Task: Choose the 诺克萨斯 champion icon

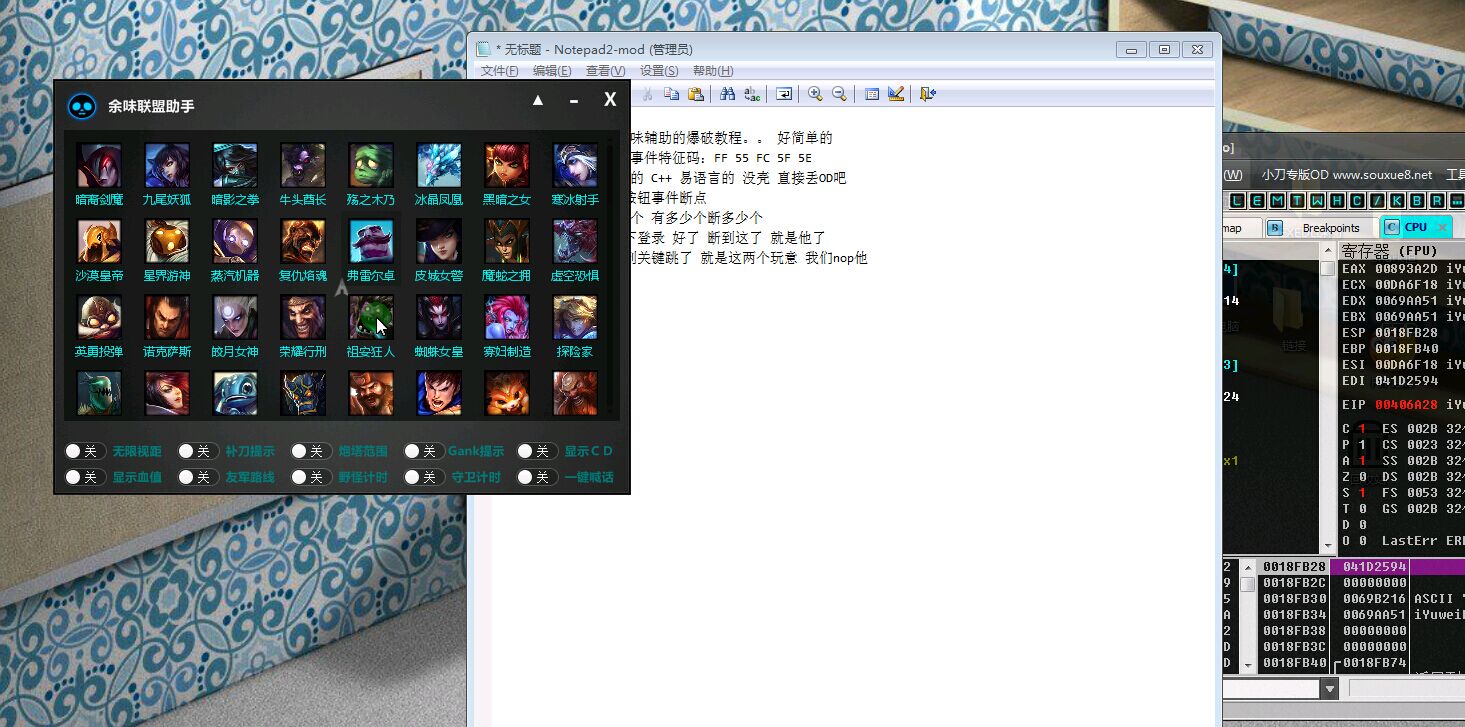Action: (x=167, y=317)
